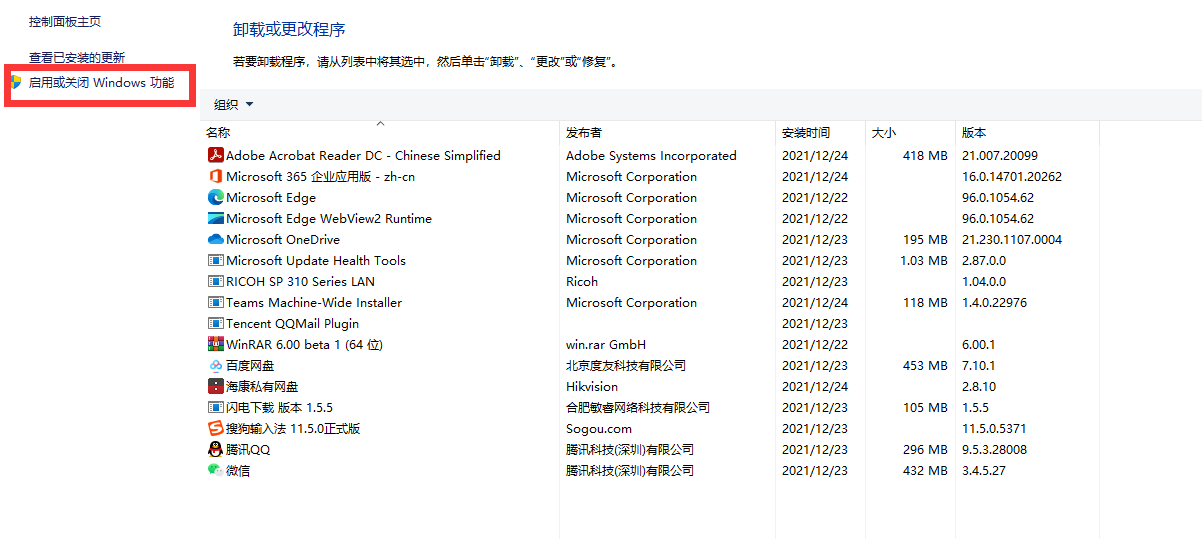The height and width of the screenshot is (539, 1202).
Task: Click the Tencent QQMail Plugin icon
Action: click(215, 323)
